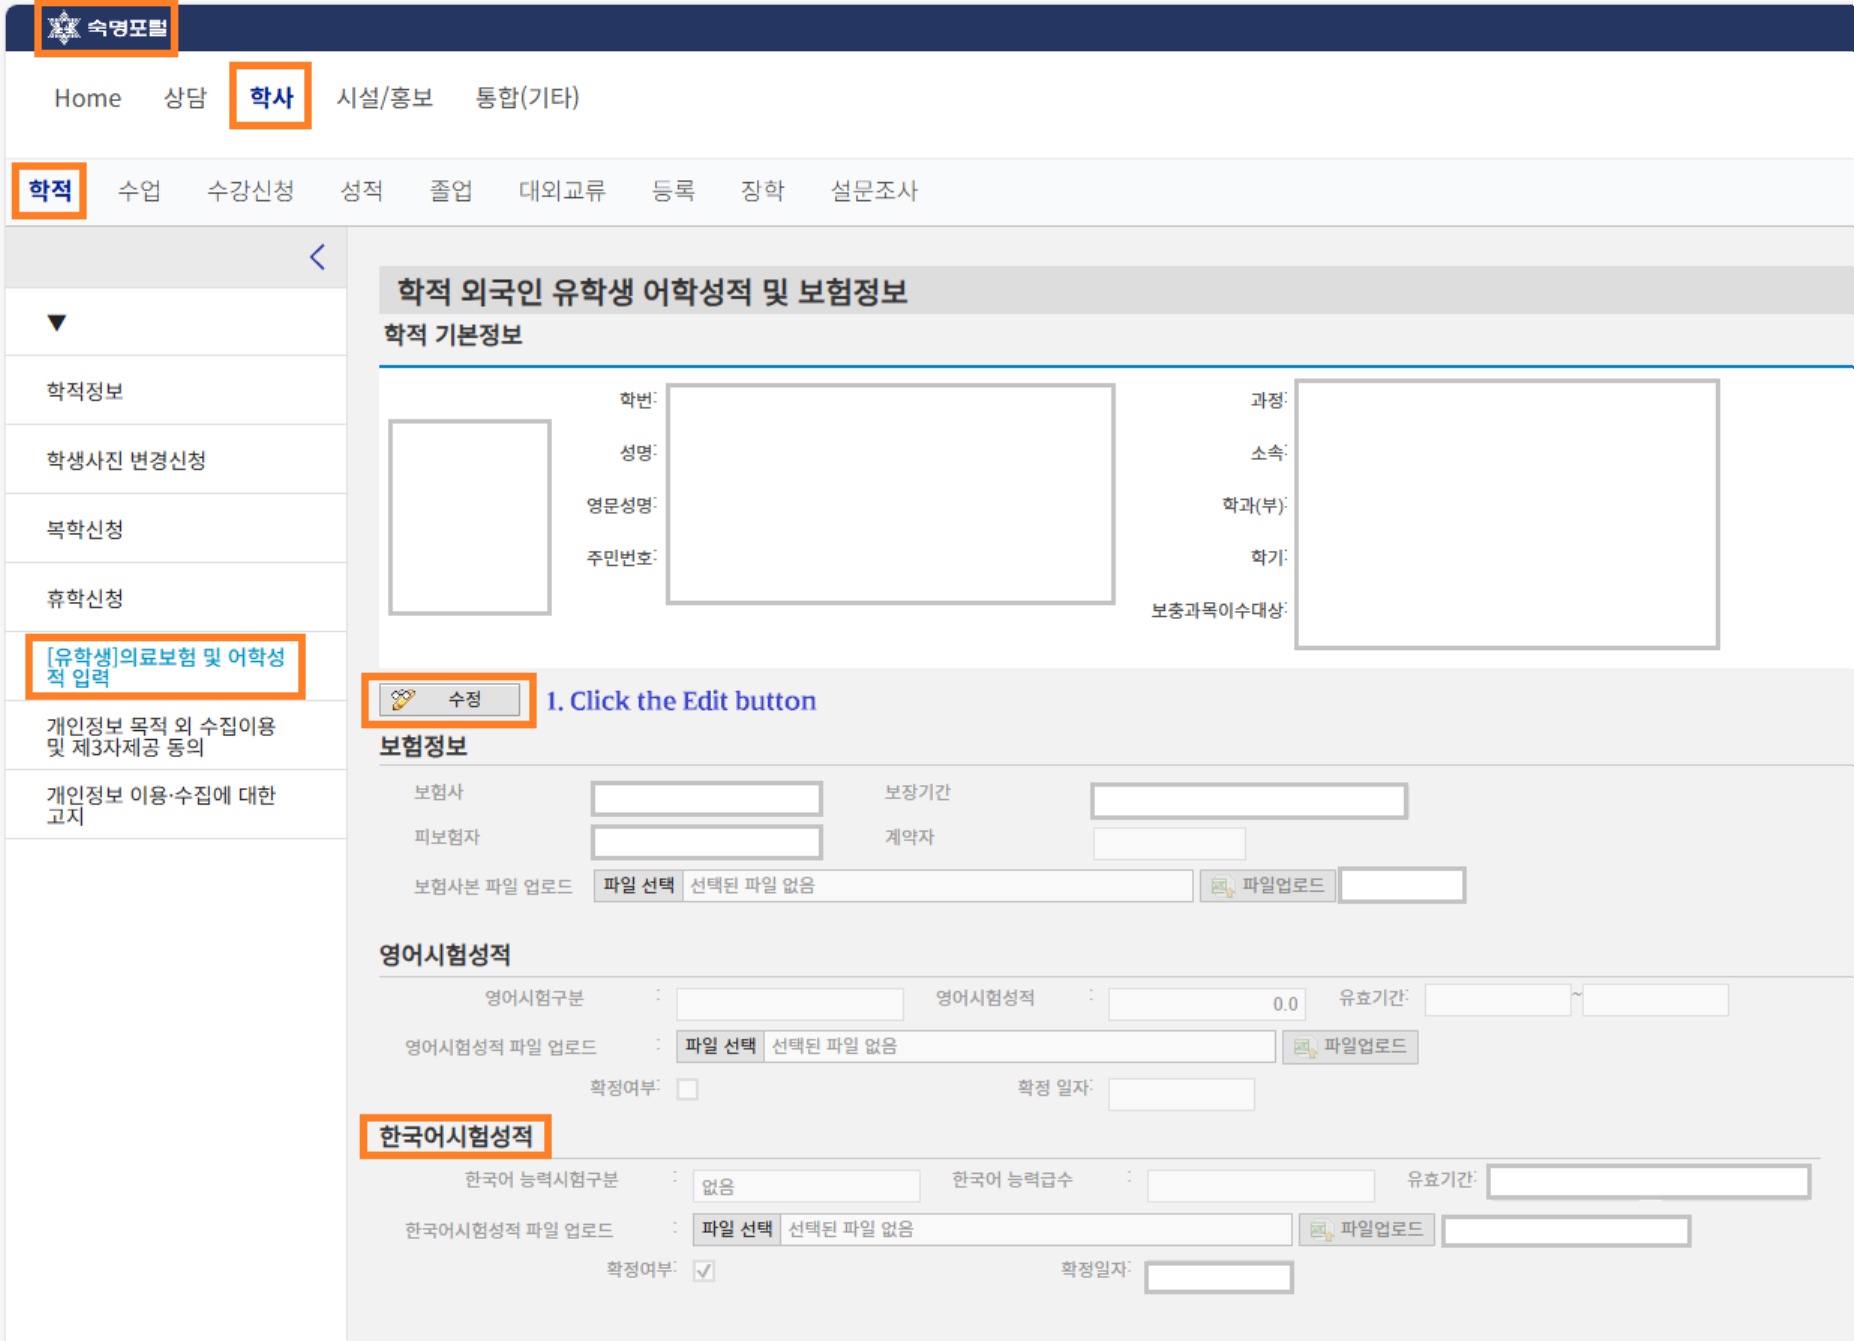Image resolution: width=1854 pixels, height=1341 pixels.
Task: Open 휴학신청 in the sidebar
Action: [x=176, y=598]
